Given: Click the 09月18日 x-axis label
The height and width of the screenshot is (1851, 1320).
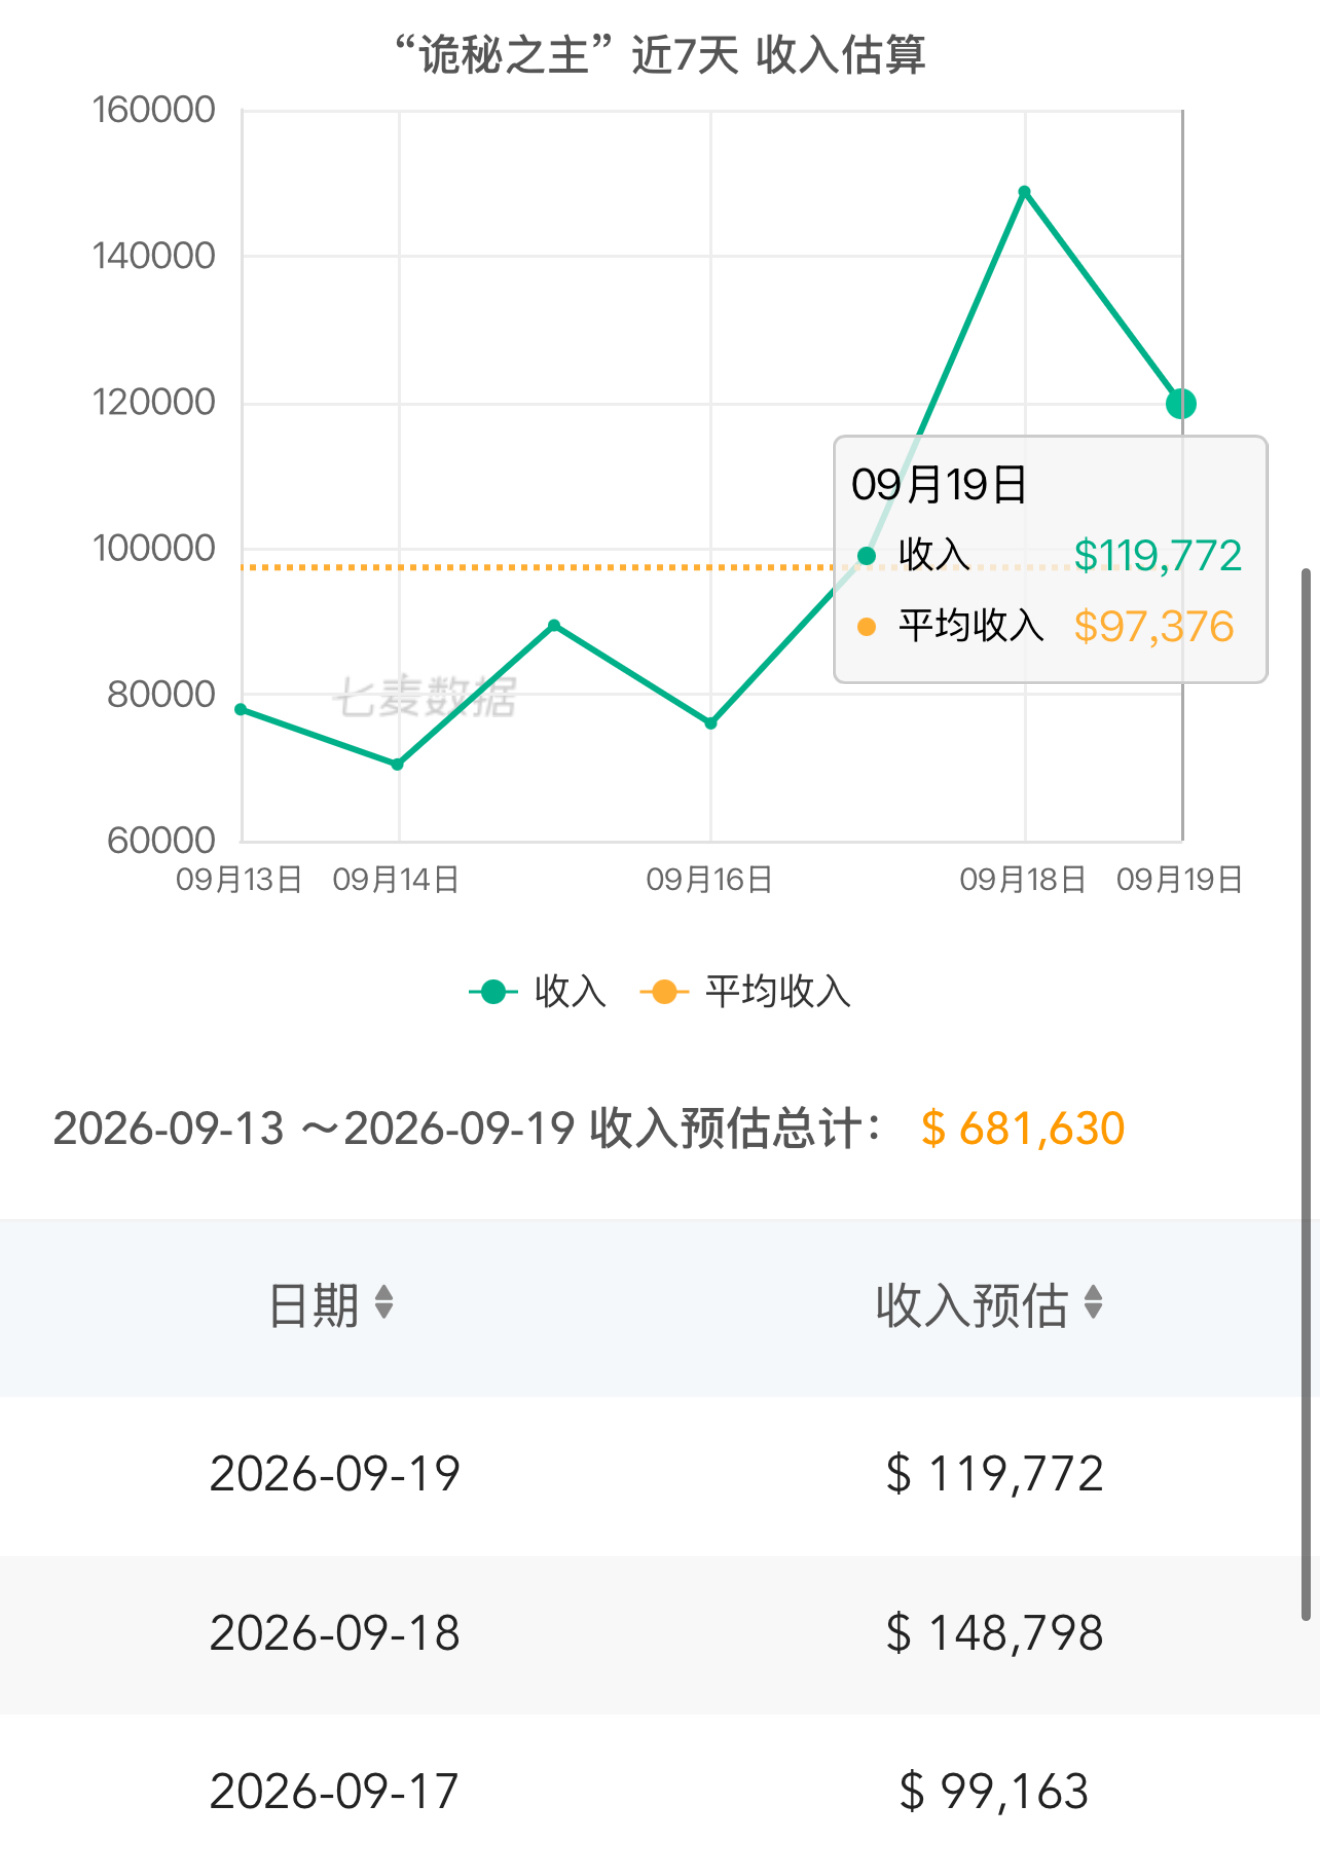Looking at the screenshot, I should click(x=1023, y=880).
